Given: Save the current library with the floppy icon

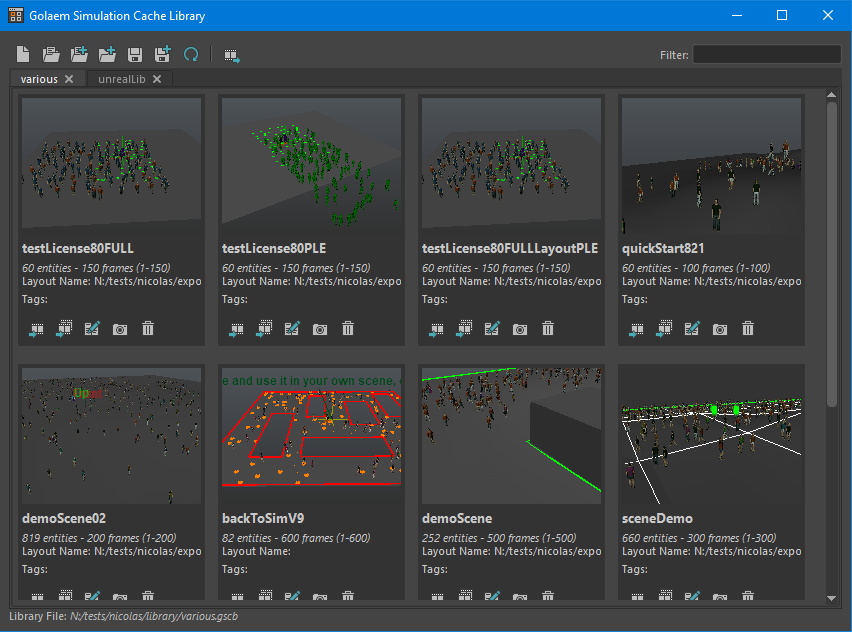Looking at the screenshot, I should click(135, 54).
